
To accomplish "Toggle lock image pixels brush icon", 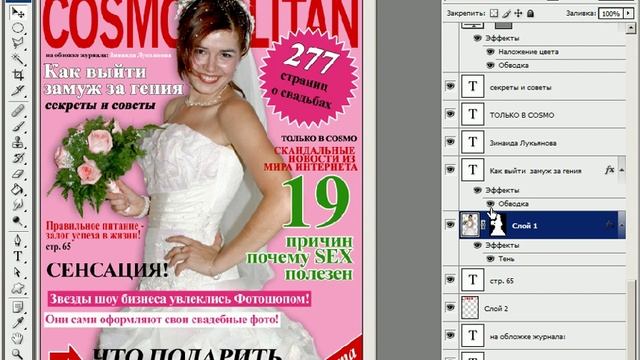I will pos(506,13).
